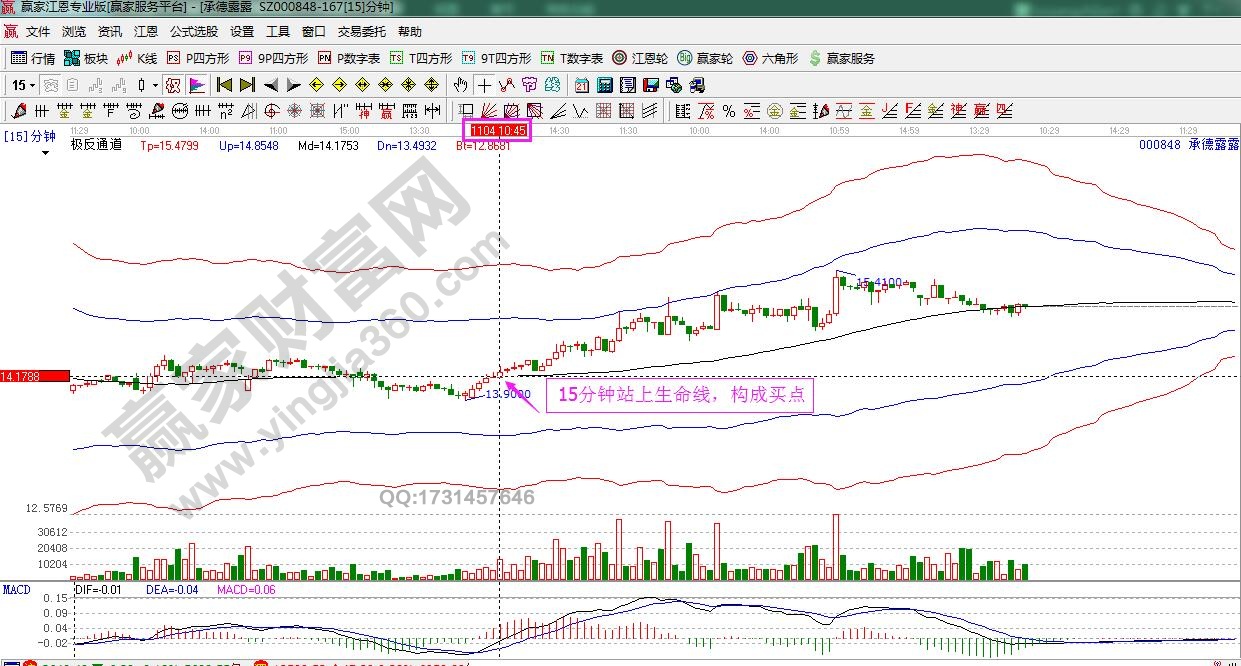Screen dimensions: 1241x666
Task: Open the 15-minute period dropdown
Action: click(22, 85)
